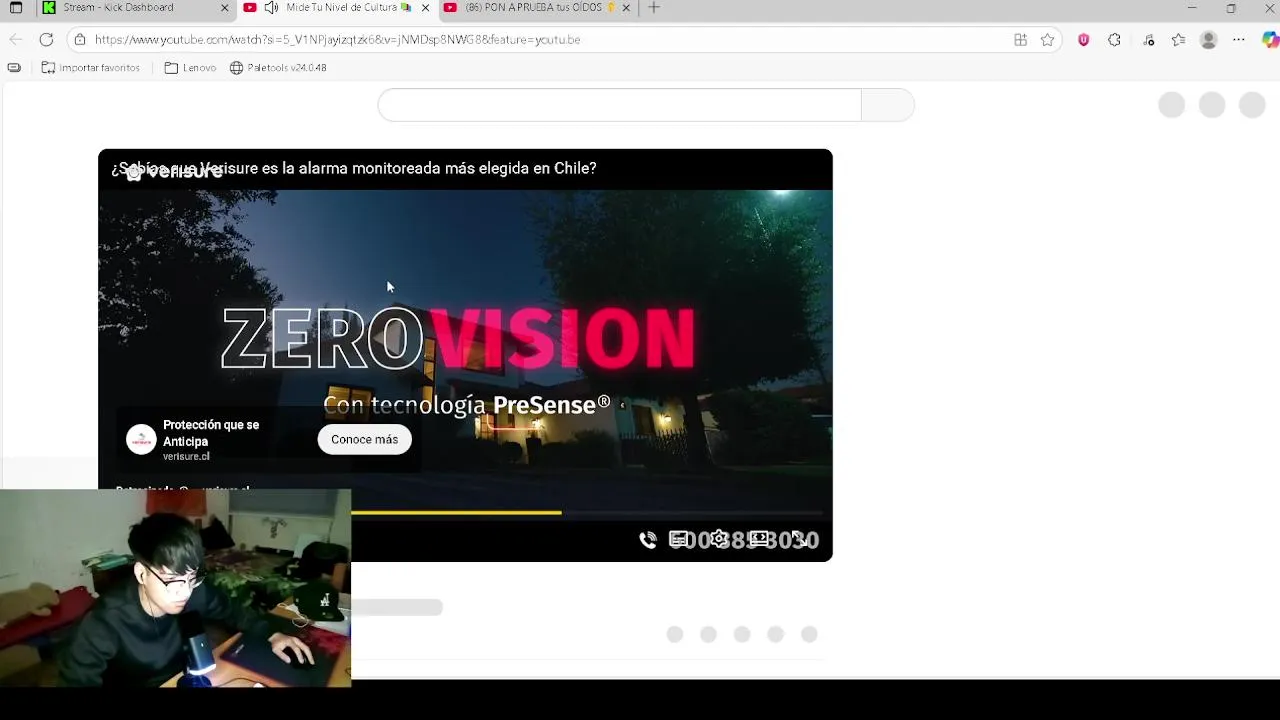1280x720 pixels.
Task: Open the split screen icon in address bar
Action: [x=1020, y=40]
